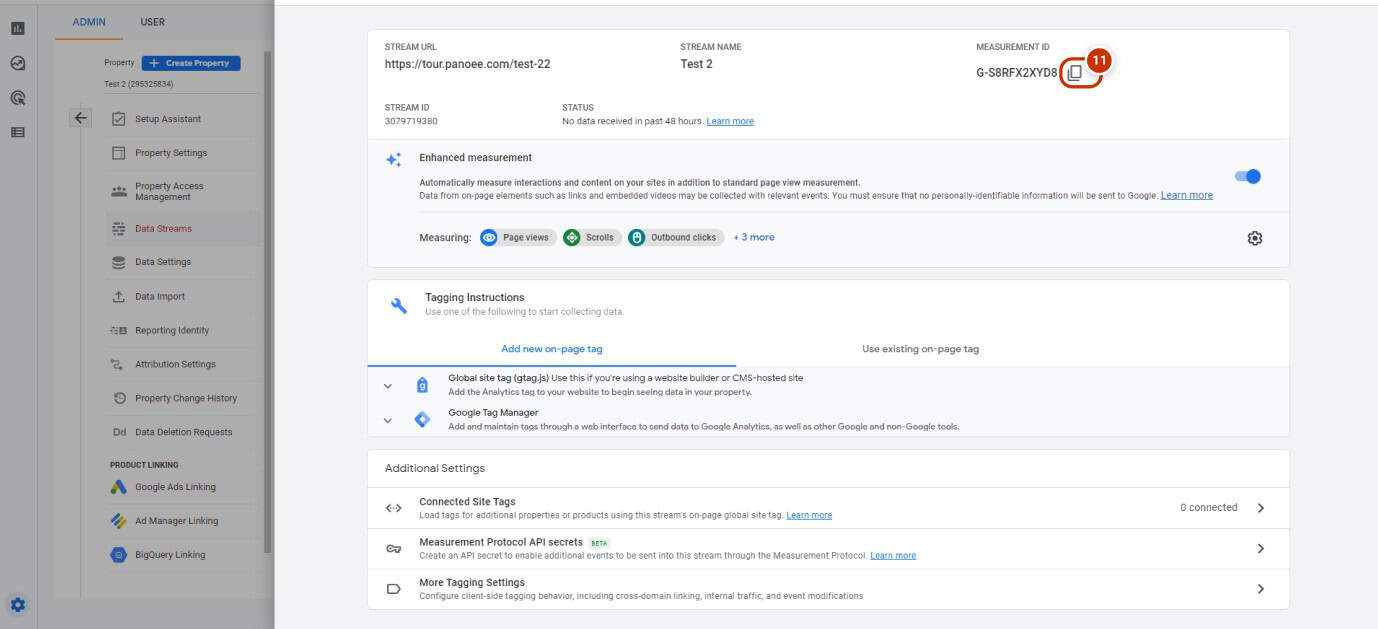Expand Google Tag Manager section
This screenshot has height=629, width=1378.
tap(388, 420)
